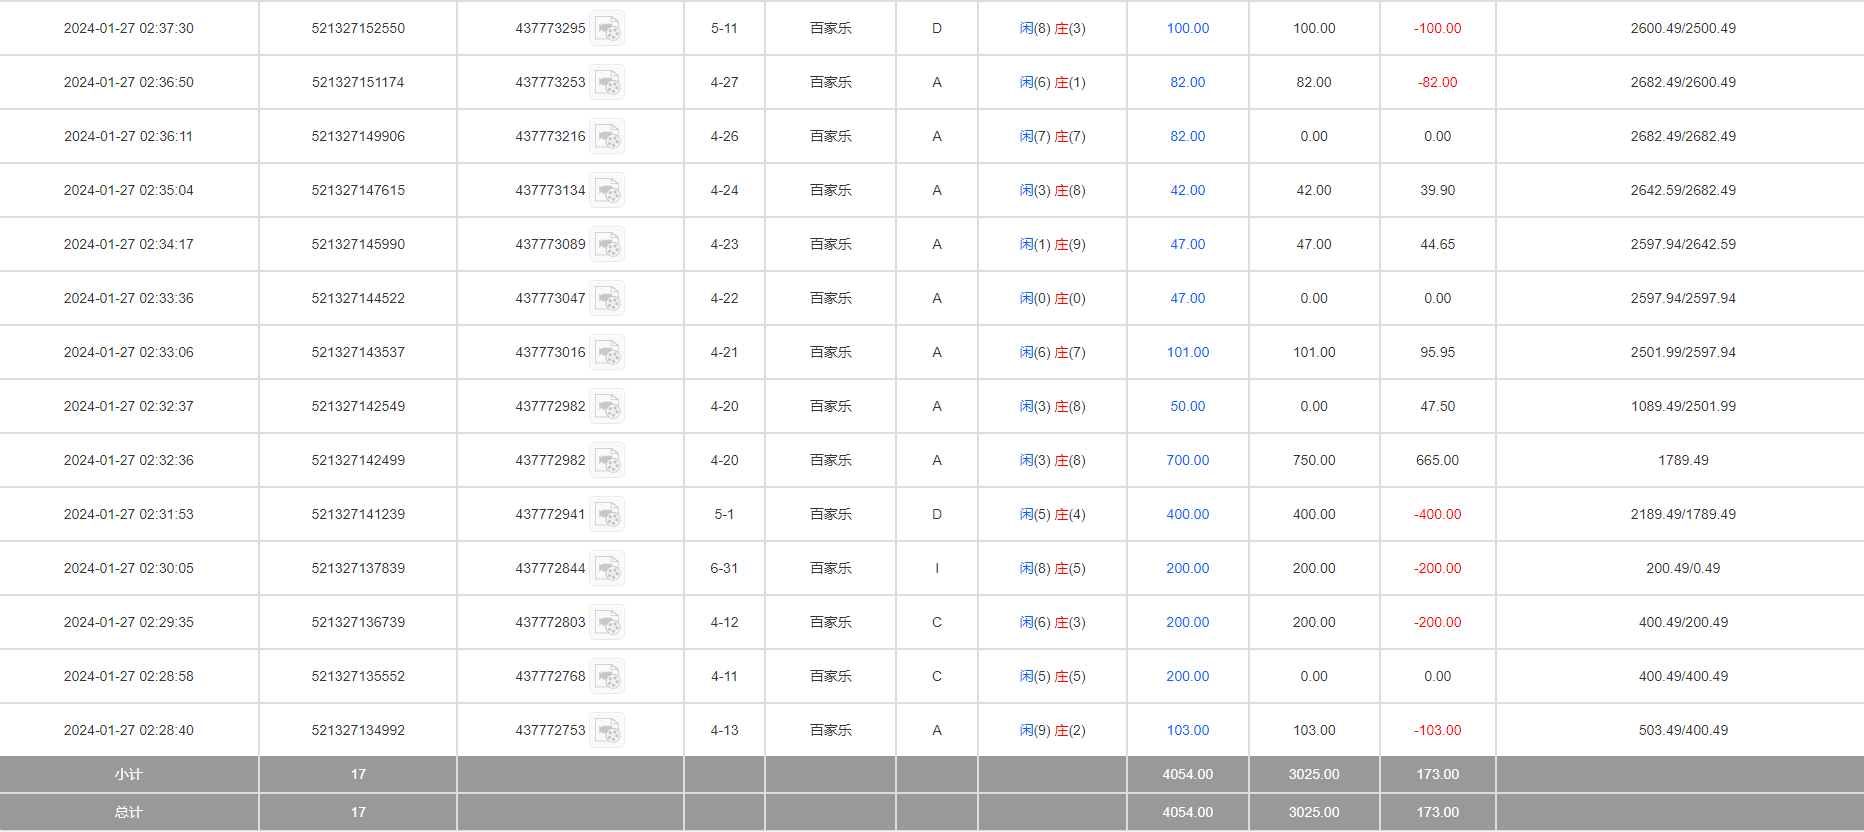Click balance 2600.49/2500.49
The width and height of the screenshot is (1864, 832).
(1683, 28)
